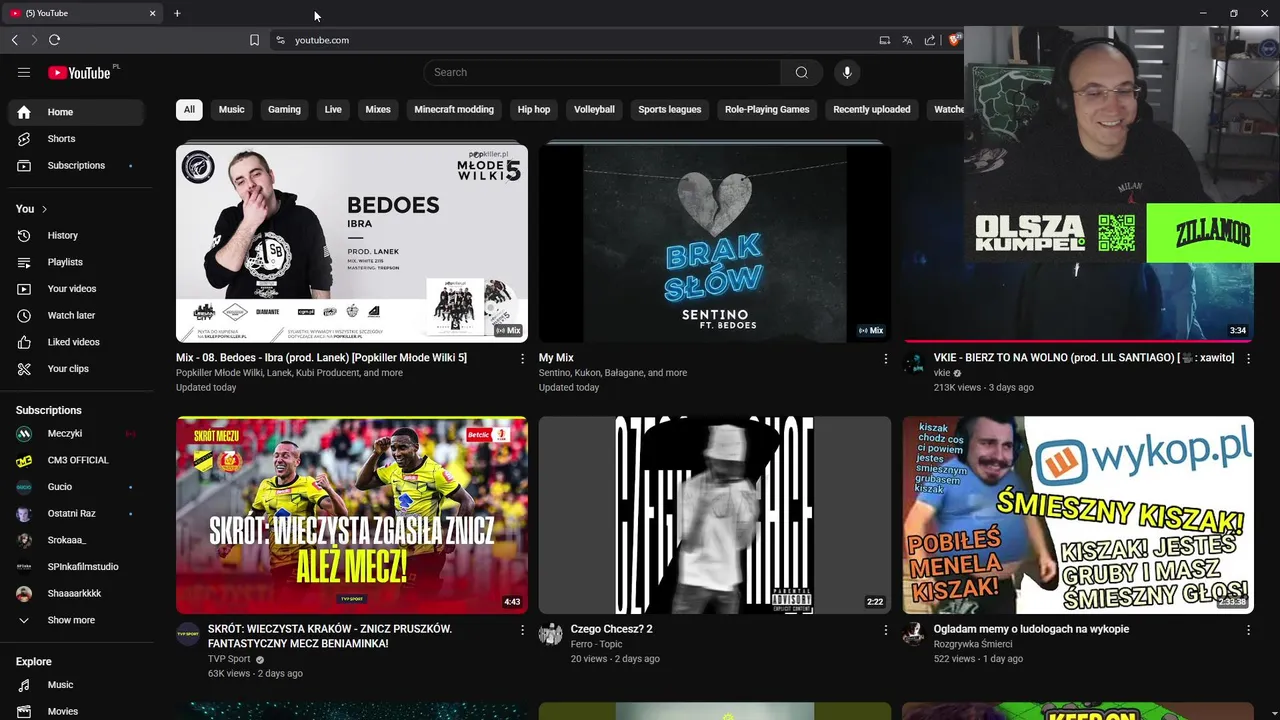This screenshot has height=720, width=1280.
Task: Open the Brak Słów My Mix thumbnail
Action: click(x=715, y=243)
